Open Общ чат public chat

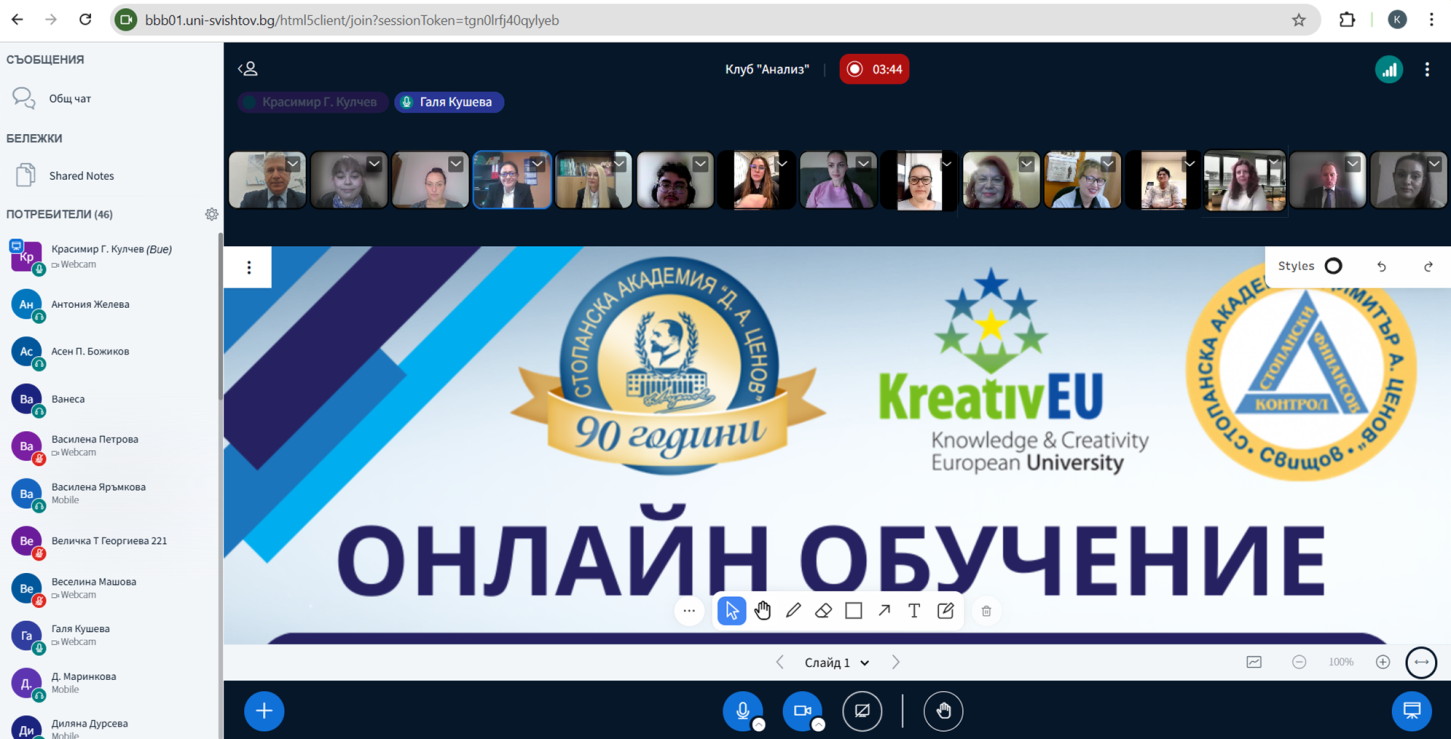point(70,98)
